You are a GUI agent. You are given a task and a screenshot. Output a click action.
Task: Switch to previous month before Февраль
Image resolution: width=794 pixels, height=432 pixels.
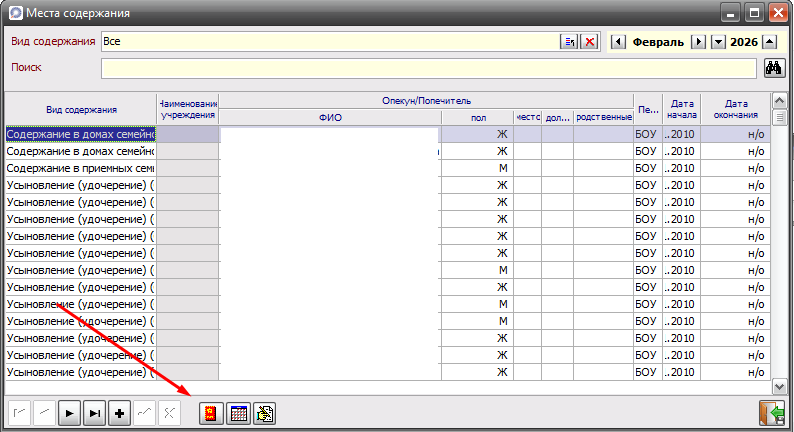click(617, 42)
